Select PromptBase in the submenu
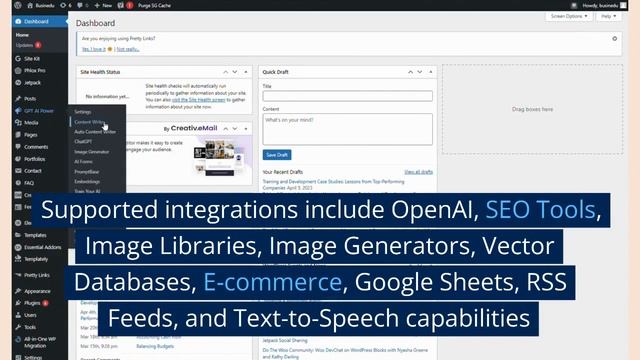Image resolution: width=640 pixels, height=360 pixels. [87, 172]
